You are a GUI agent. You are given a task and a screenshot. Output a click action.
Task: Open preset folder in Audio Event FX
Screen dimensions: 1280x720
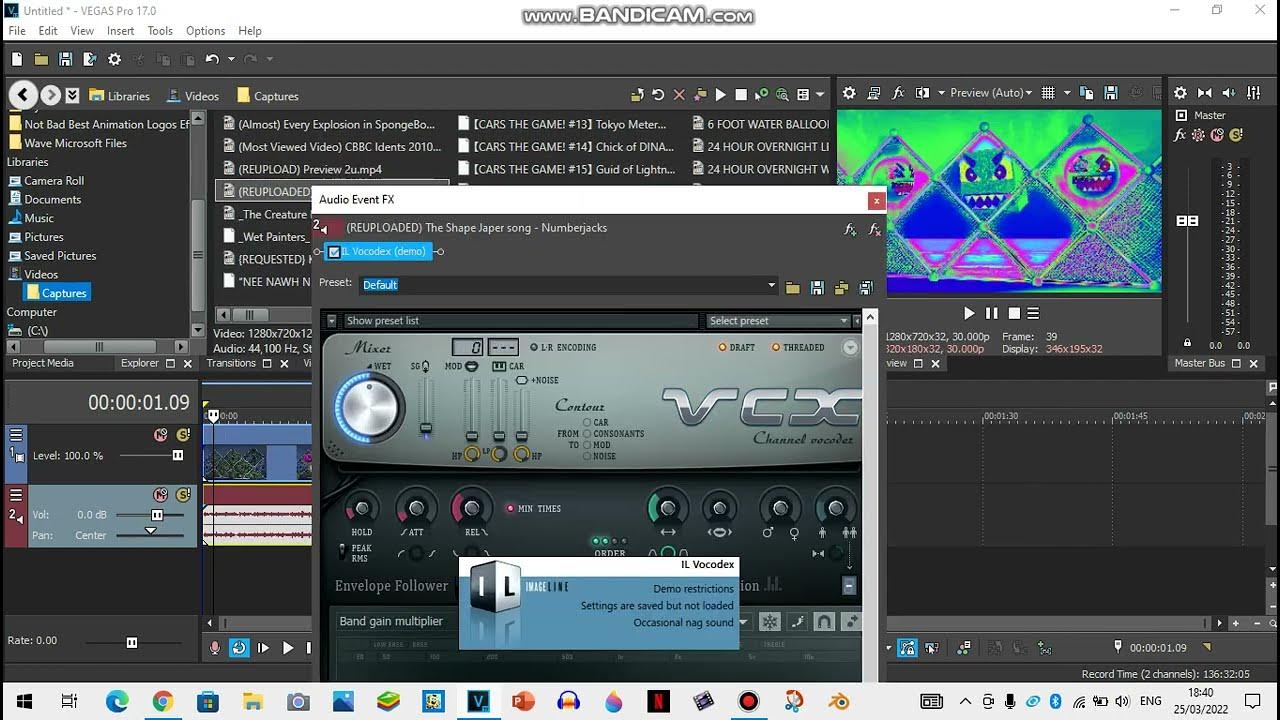(x=793, y=288)
